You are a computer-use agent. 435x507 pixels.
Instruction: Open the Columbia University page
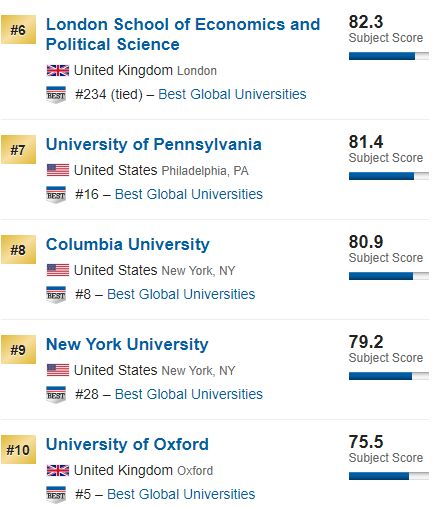click(x=128, y=244)
